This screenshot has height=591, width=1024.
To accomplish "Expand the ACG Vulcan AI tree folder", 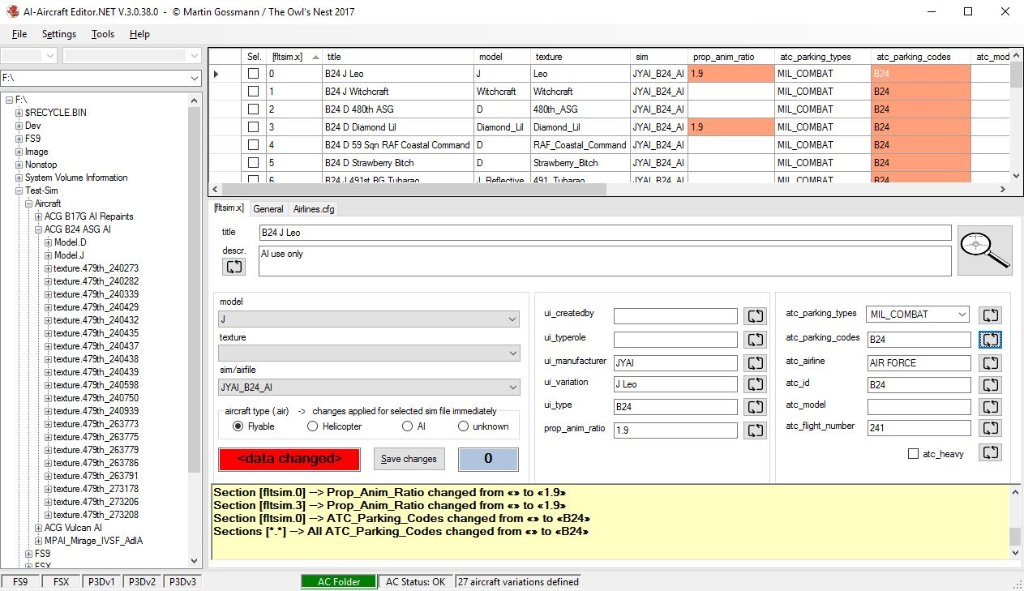I will [38, 528].
